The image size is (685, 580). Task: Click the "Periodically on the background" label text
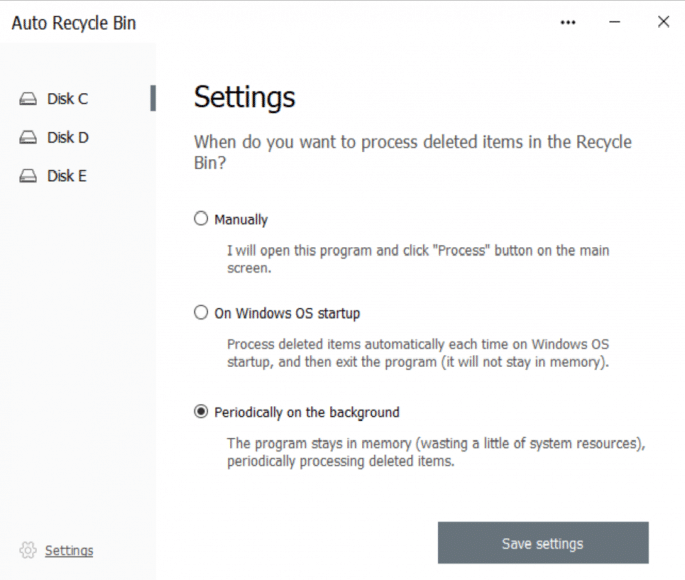(x=307, y=412)
